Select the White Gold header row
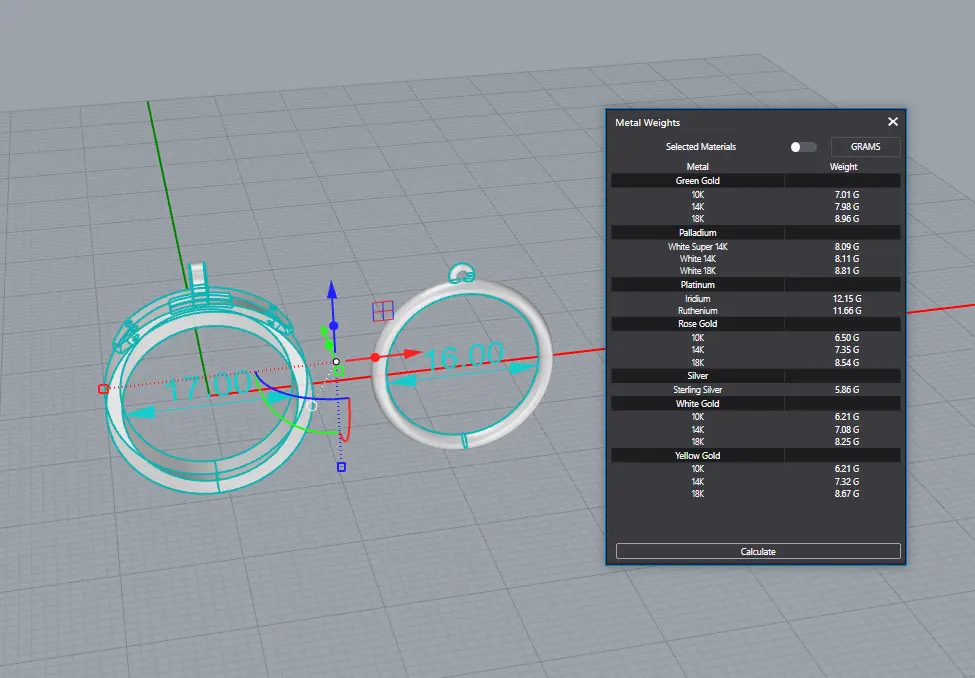This screenshot has width=975, height=678. [756, 404]
